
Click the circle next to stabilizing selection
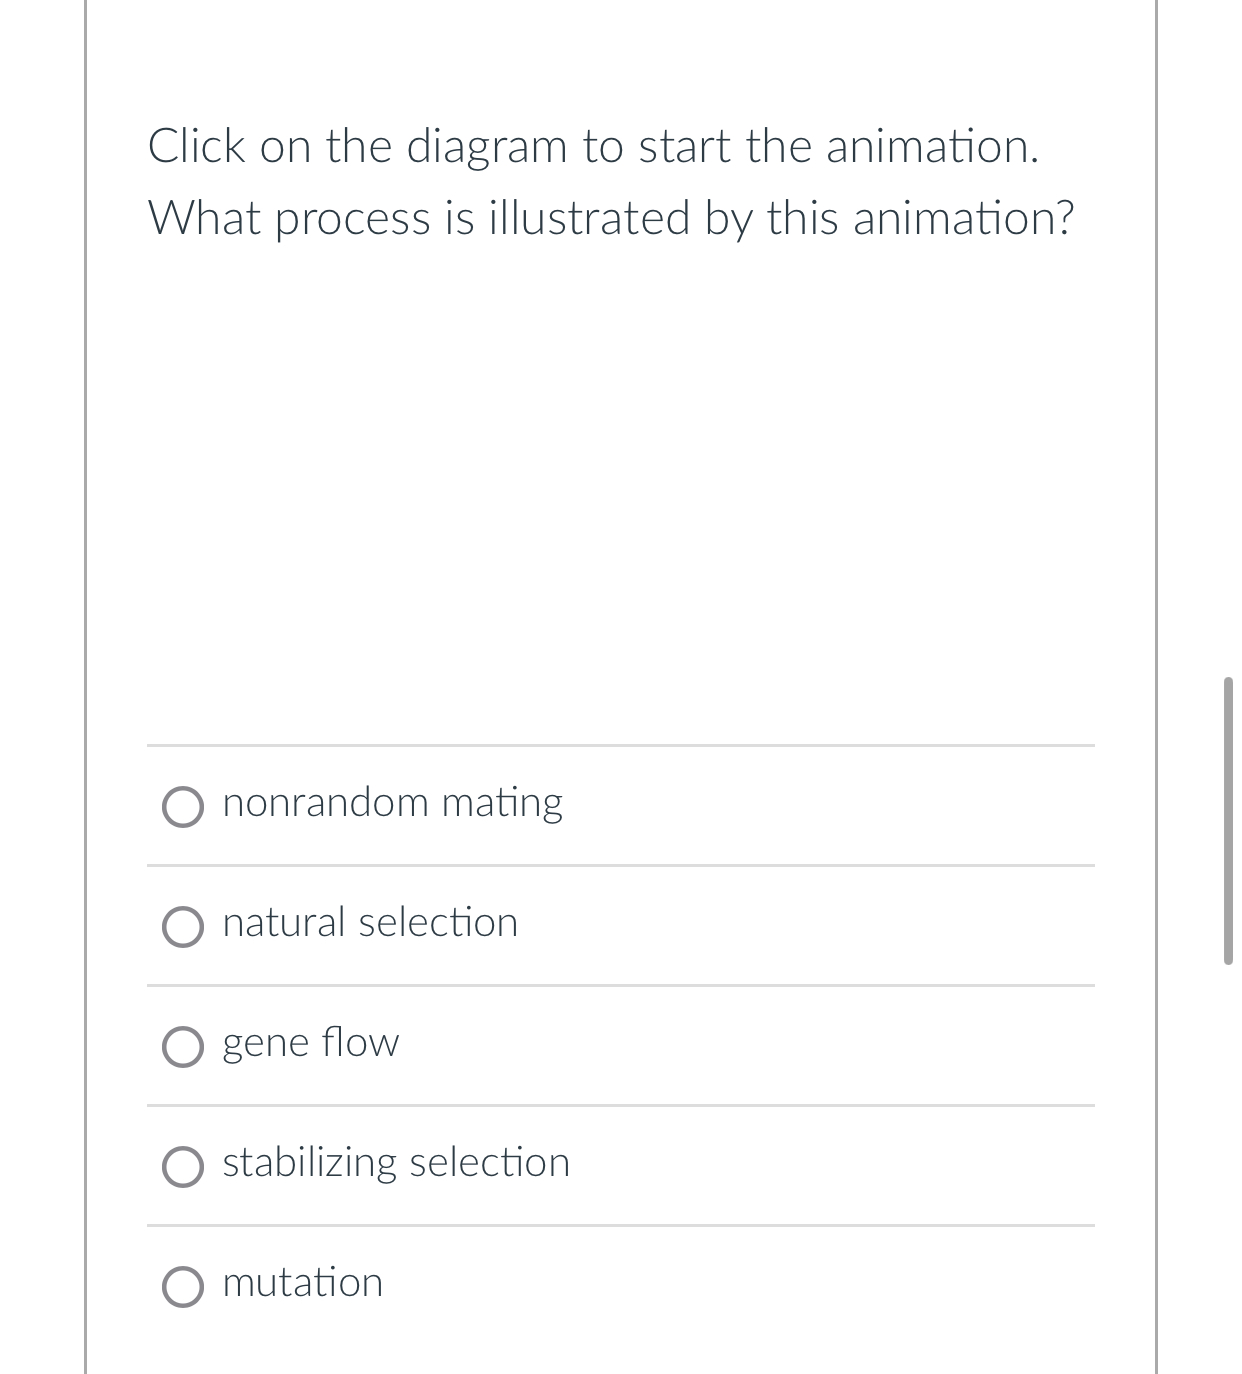tap(183, 1167)
